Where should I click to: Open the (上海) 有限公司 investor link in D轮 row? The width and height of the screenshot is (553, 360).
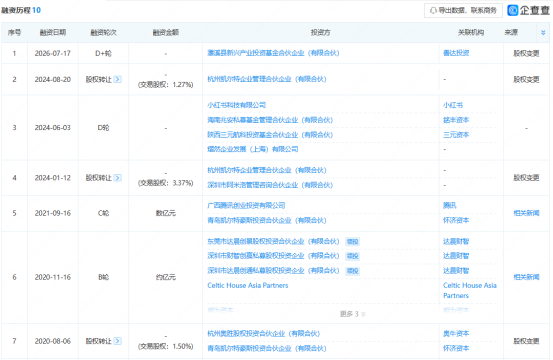click(x=253, y=149)
